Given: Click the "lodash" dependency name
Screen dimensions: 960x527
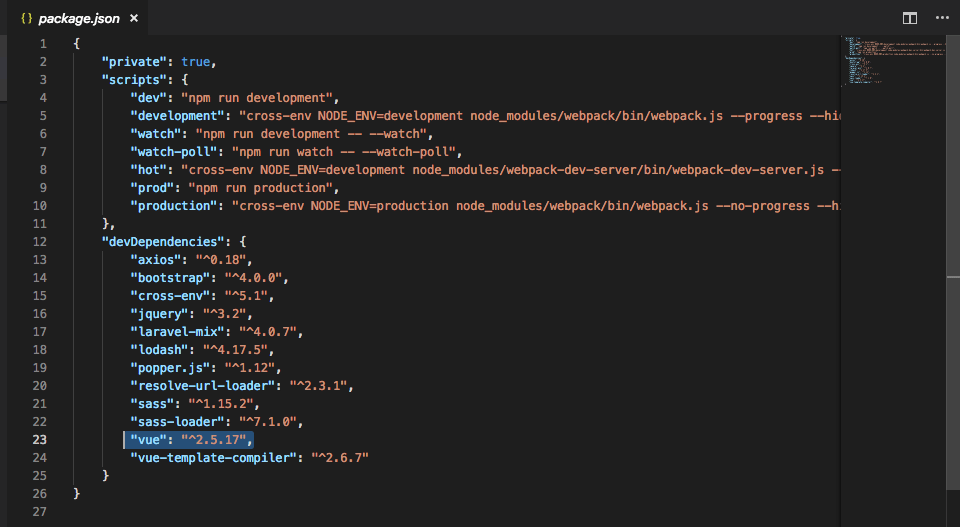Looking at the screenshot, I should coord(160,349).
